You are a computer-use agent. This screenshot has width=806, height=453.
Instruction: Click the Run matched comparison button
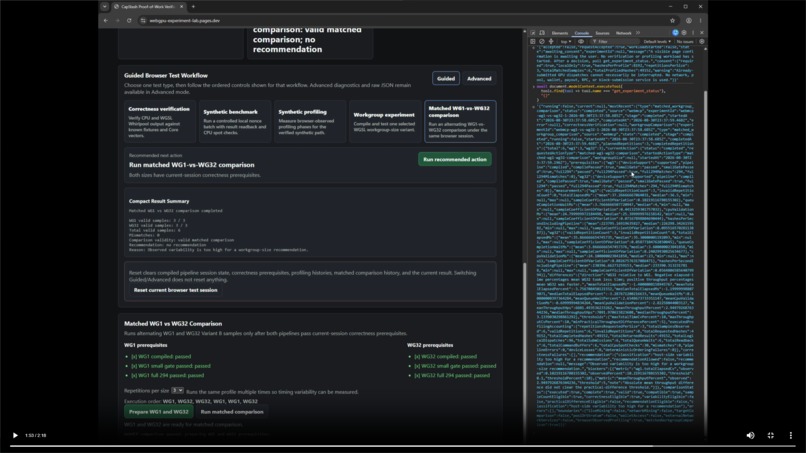232,412
